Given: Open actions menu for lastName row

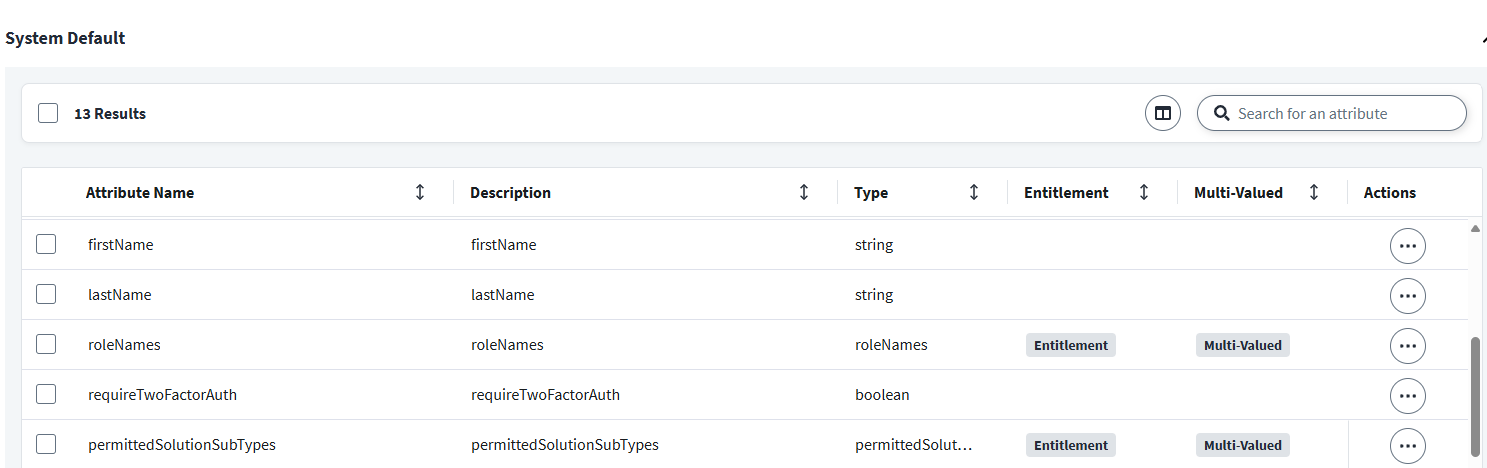Looking at the screenshot, I should (1407, 295).
